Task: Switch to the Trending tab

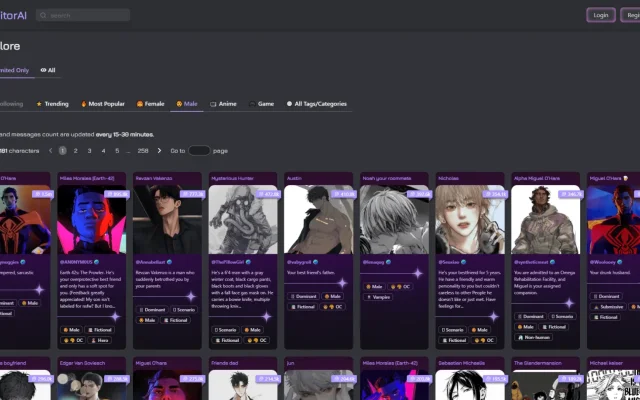Action: point(52,104)
